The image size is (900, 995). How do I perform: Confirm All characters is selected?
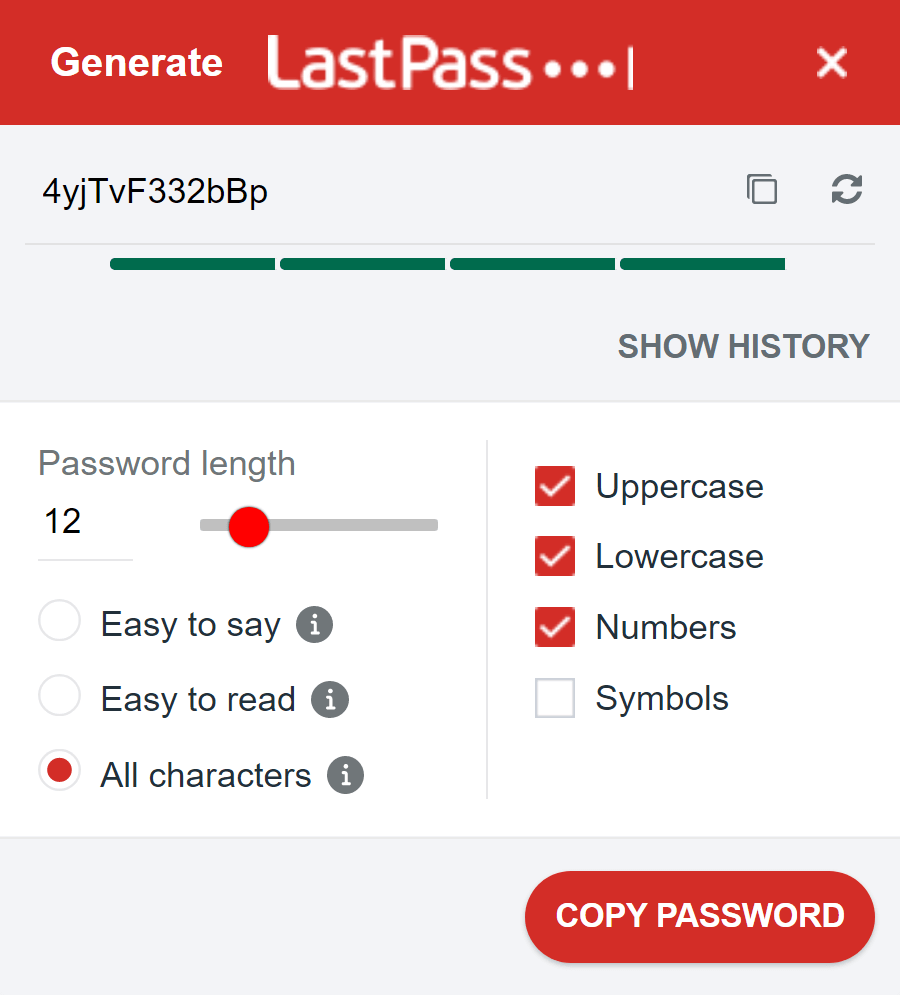pyautogui.click(x=59, y=770)
